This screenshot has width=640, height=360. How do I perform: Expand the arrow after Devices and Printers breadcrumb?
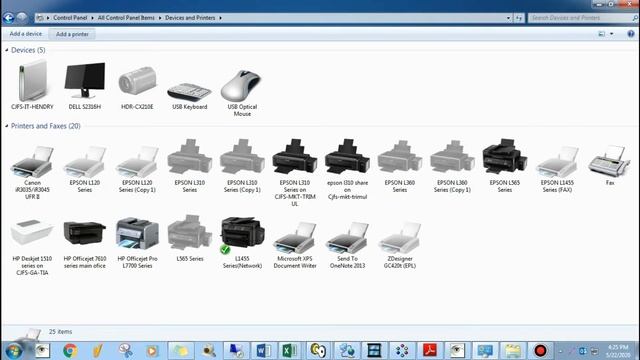click(x=220, y=18)
